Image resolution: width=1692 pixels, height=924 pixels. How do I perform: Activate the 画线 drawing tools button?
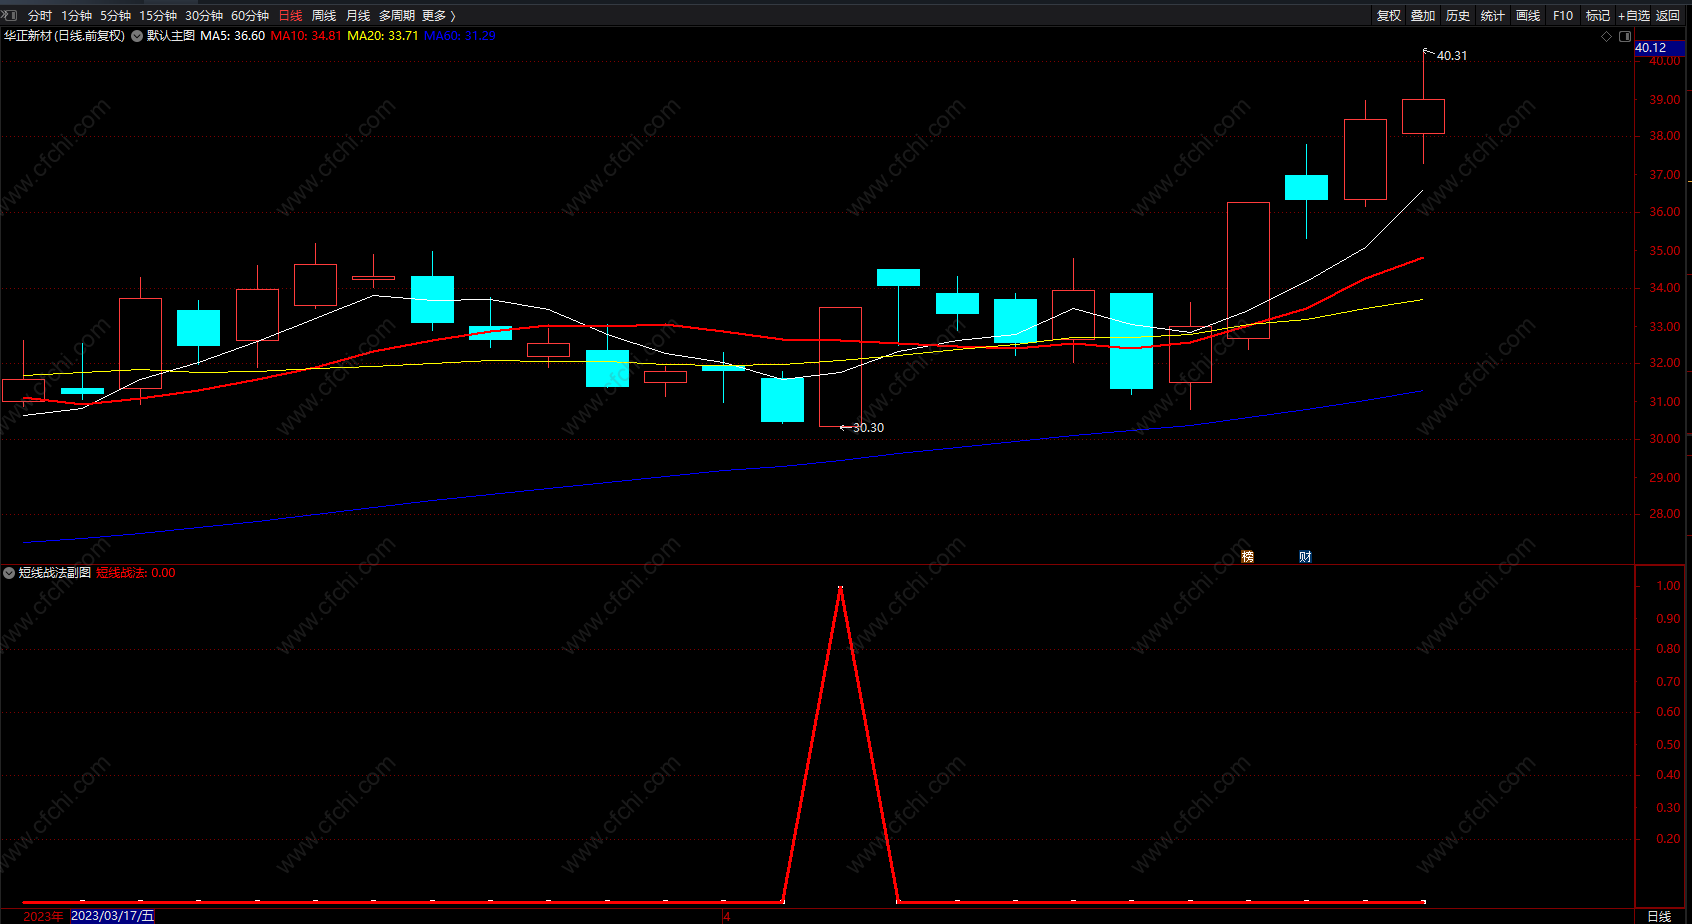click(1528, 15)
